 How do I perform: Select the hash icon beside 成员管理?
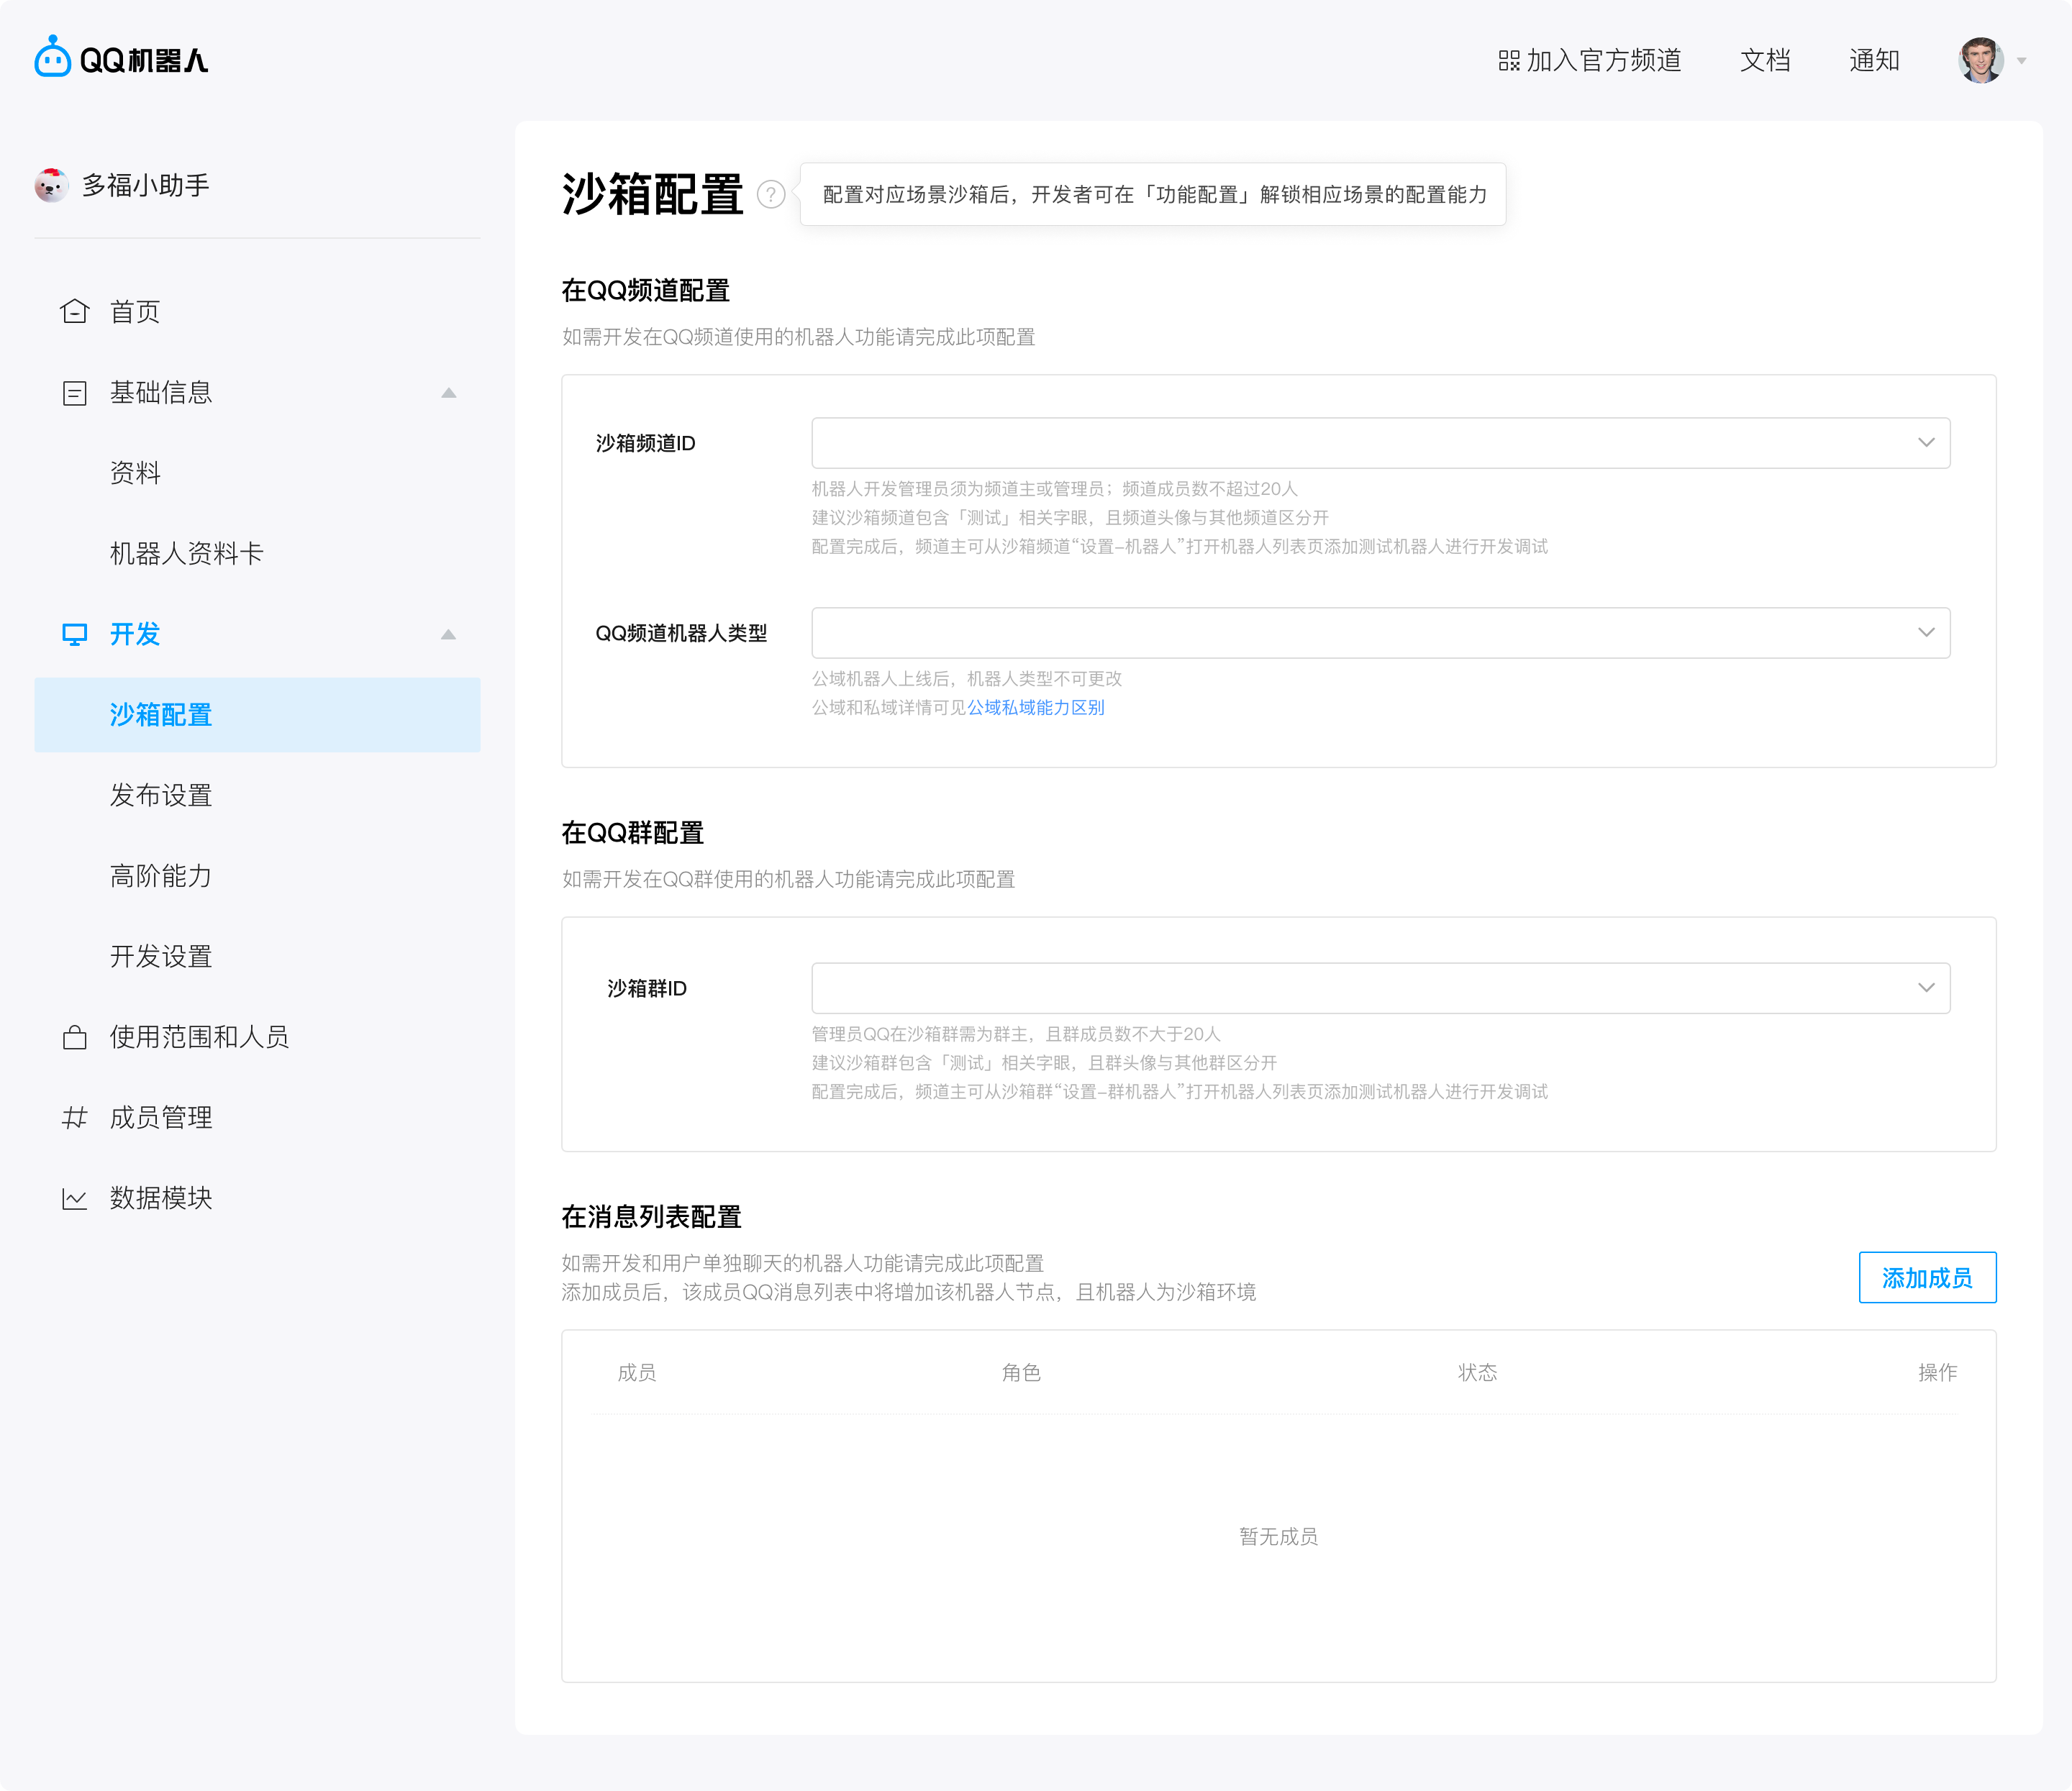point(75,1117)
